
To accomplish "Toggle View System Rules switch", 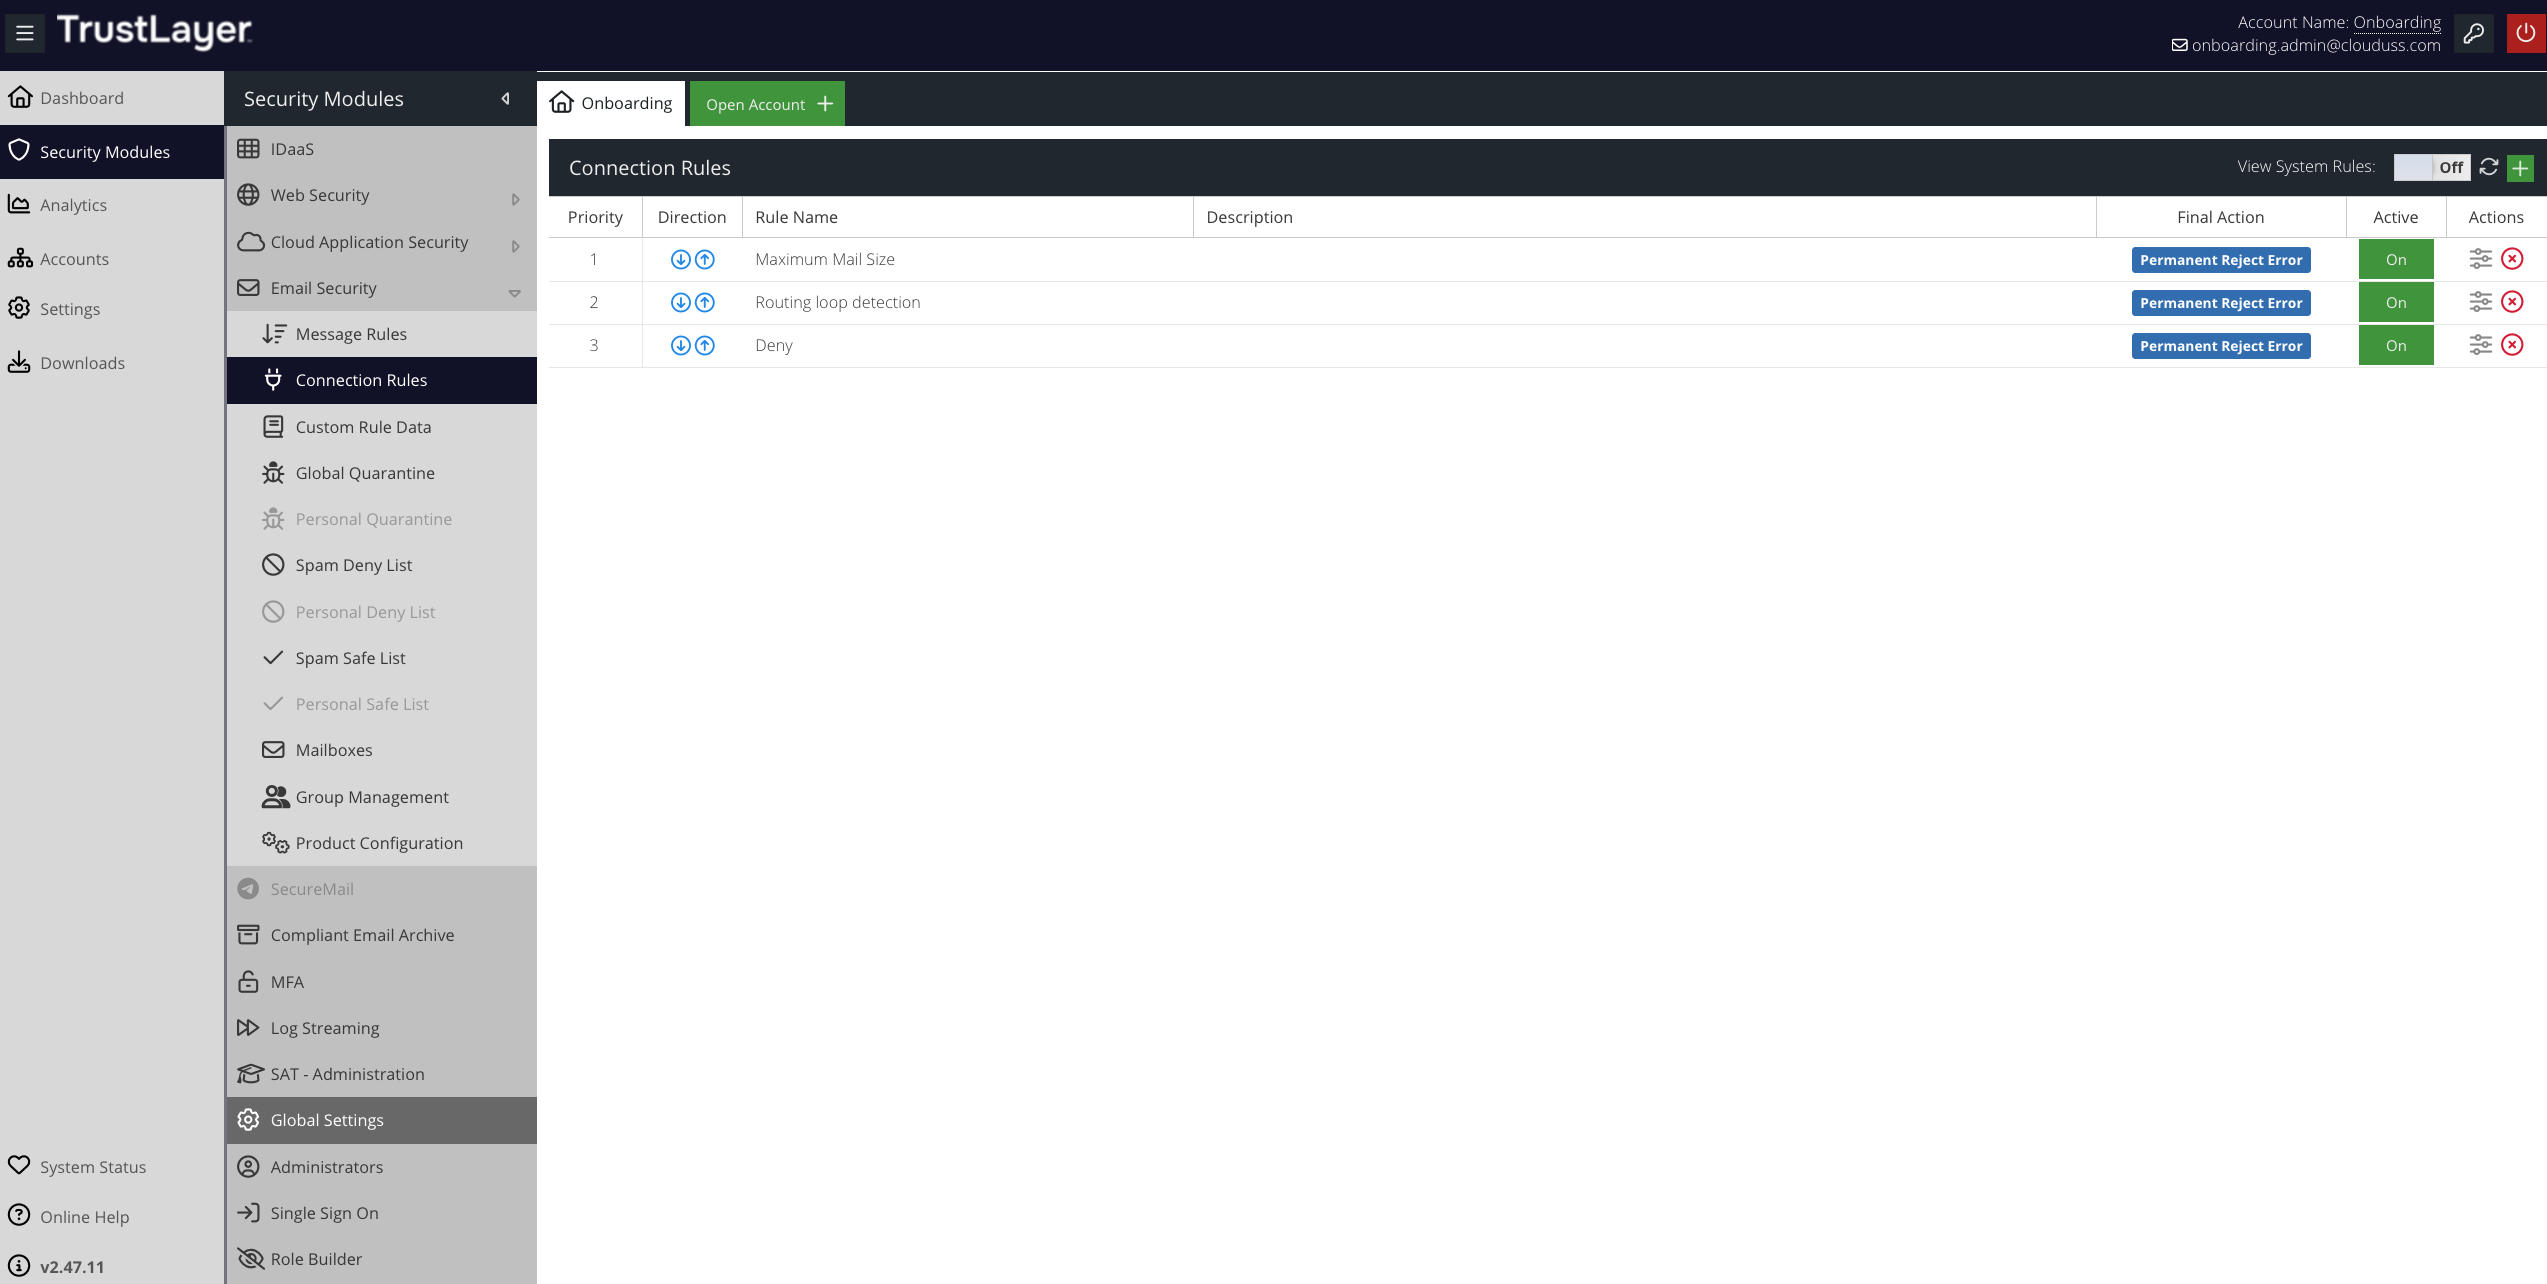I will click(x=2431, y=167).
